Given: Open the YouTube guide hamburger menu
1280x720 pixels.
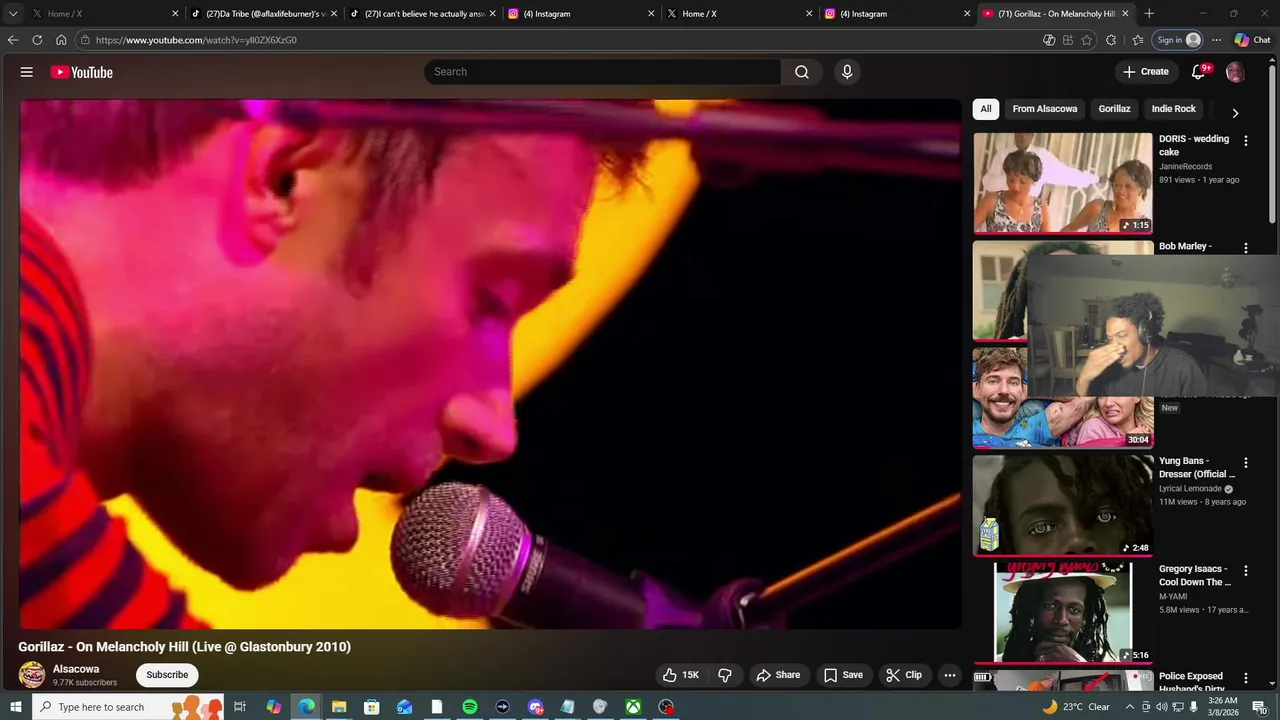Looking at the screenshot, I should (27, 72).
